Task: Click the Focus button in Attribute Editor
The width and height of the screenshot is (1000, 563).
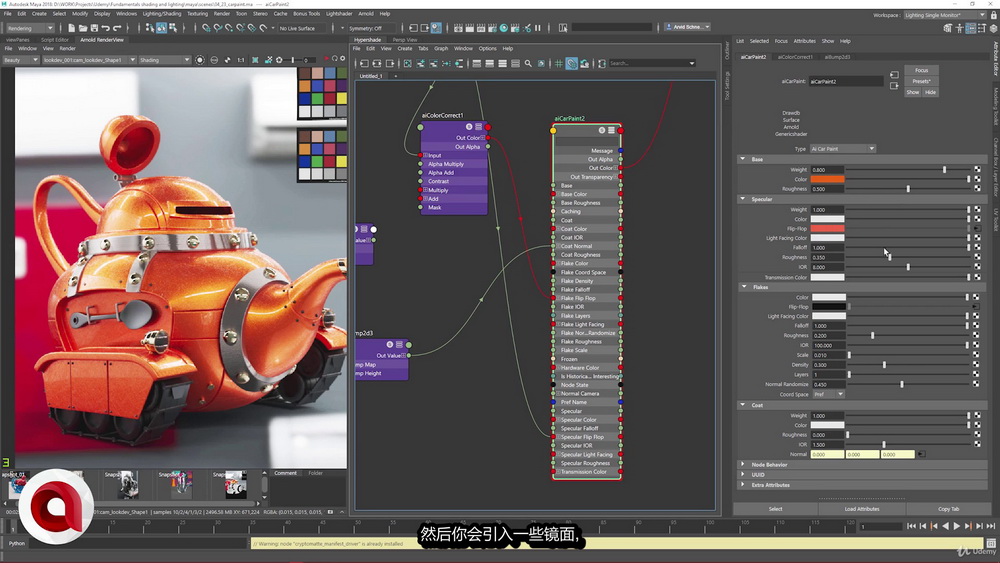Action: click(921, 70)
